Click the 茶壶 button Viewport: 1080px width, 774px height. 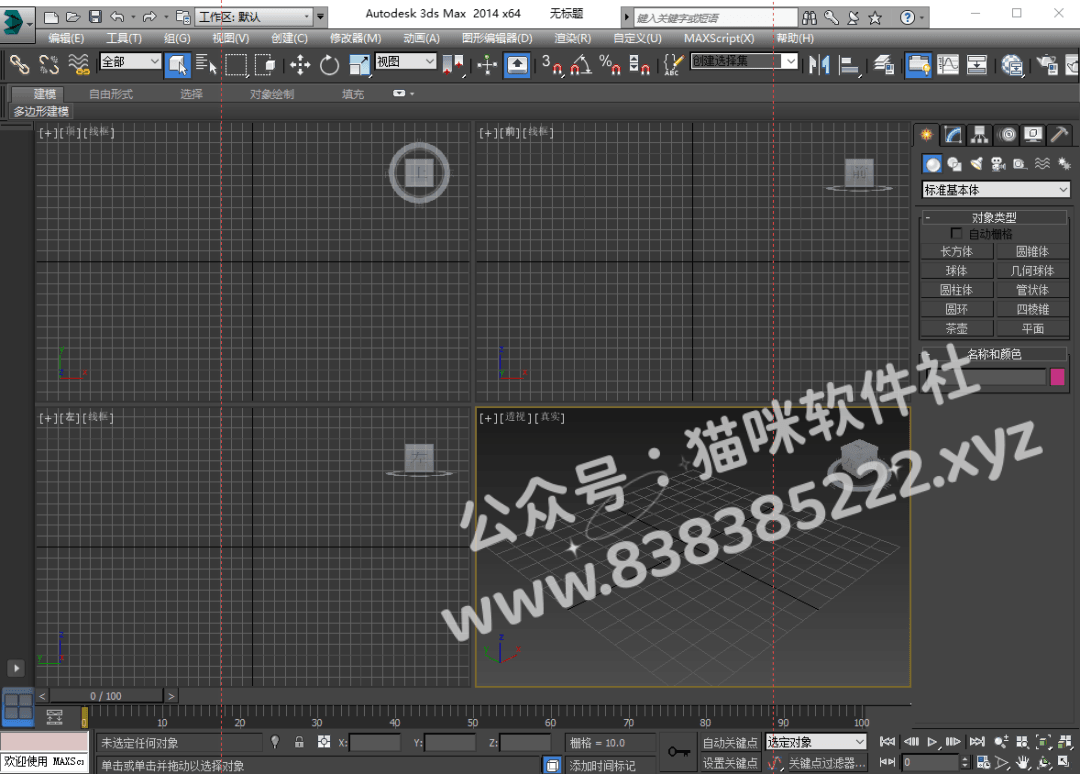click(x=957, y=328)
